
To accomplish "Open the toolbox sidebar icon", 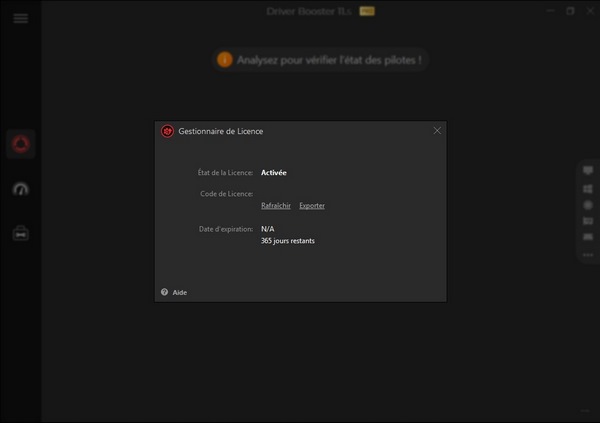I will pos(21,233).
